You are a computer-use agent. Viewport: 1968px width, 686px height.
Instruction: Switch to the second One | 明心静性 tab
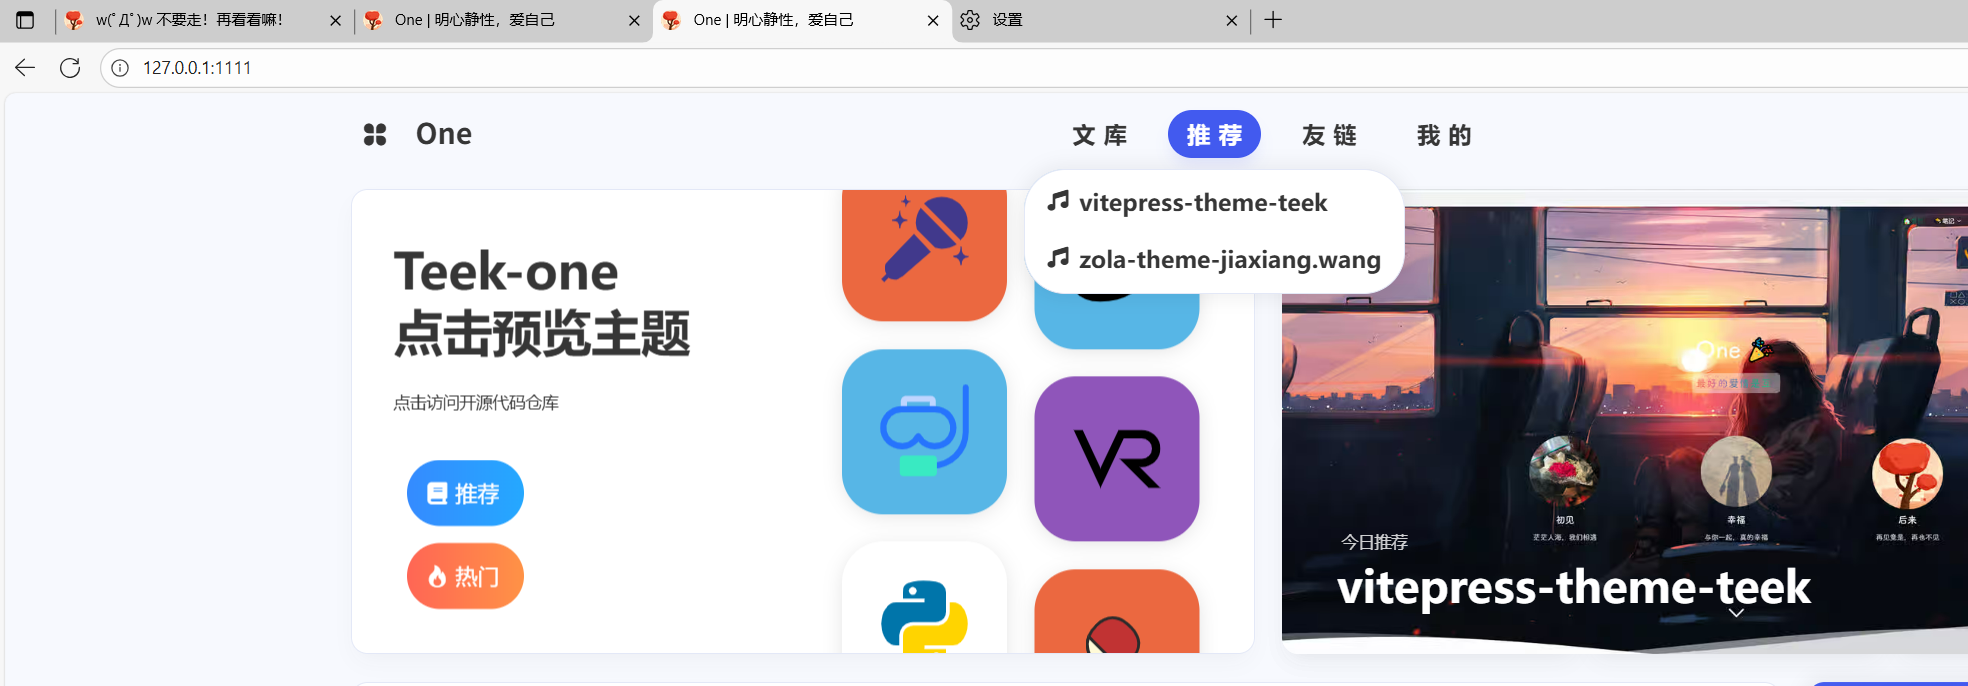802,20
